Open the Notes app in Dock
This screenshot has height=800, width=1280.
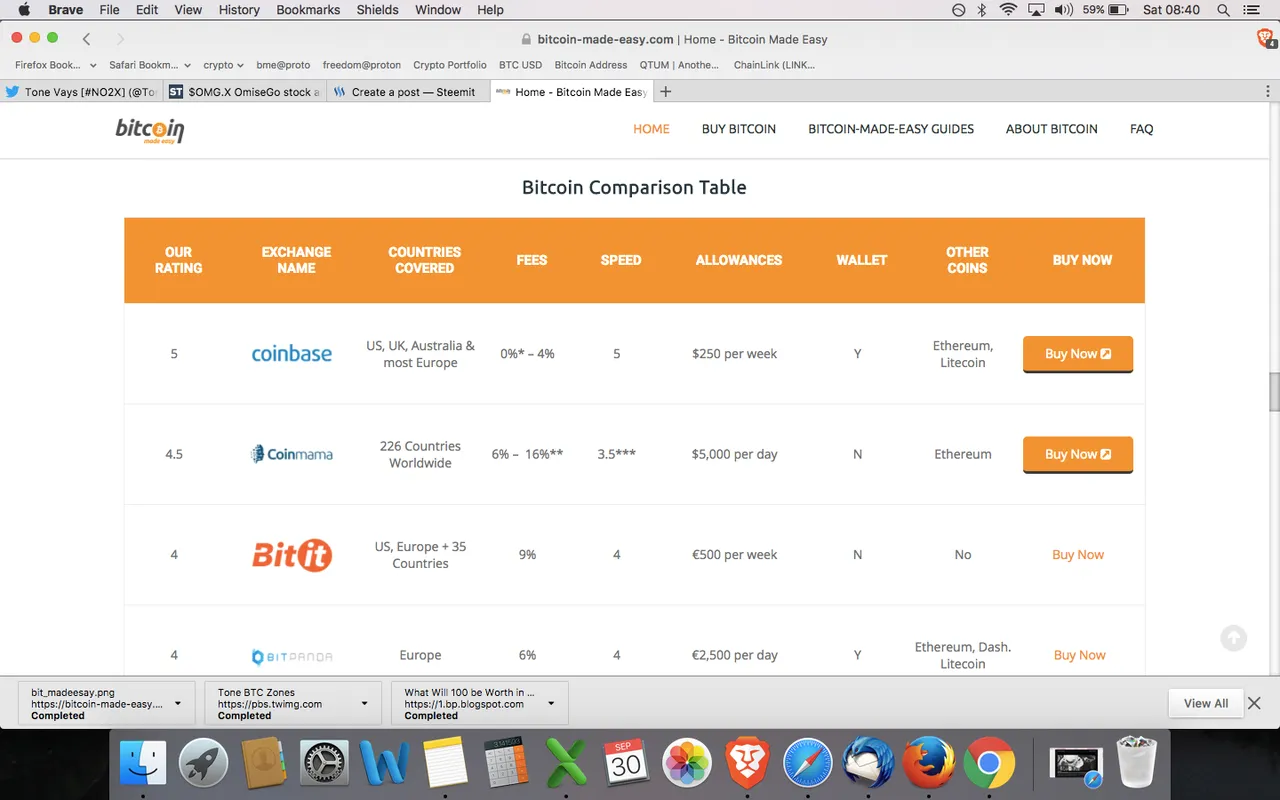[445, 764]
